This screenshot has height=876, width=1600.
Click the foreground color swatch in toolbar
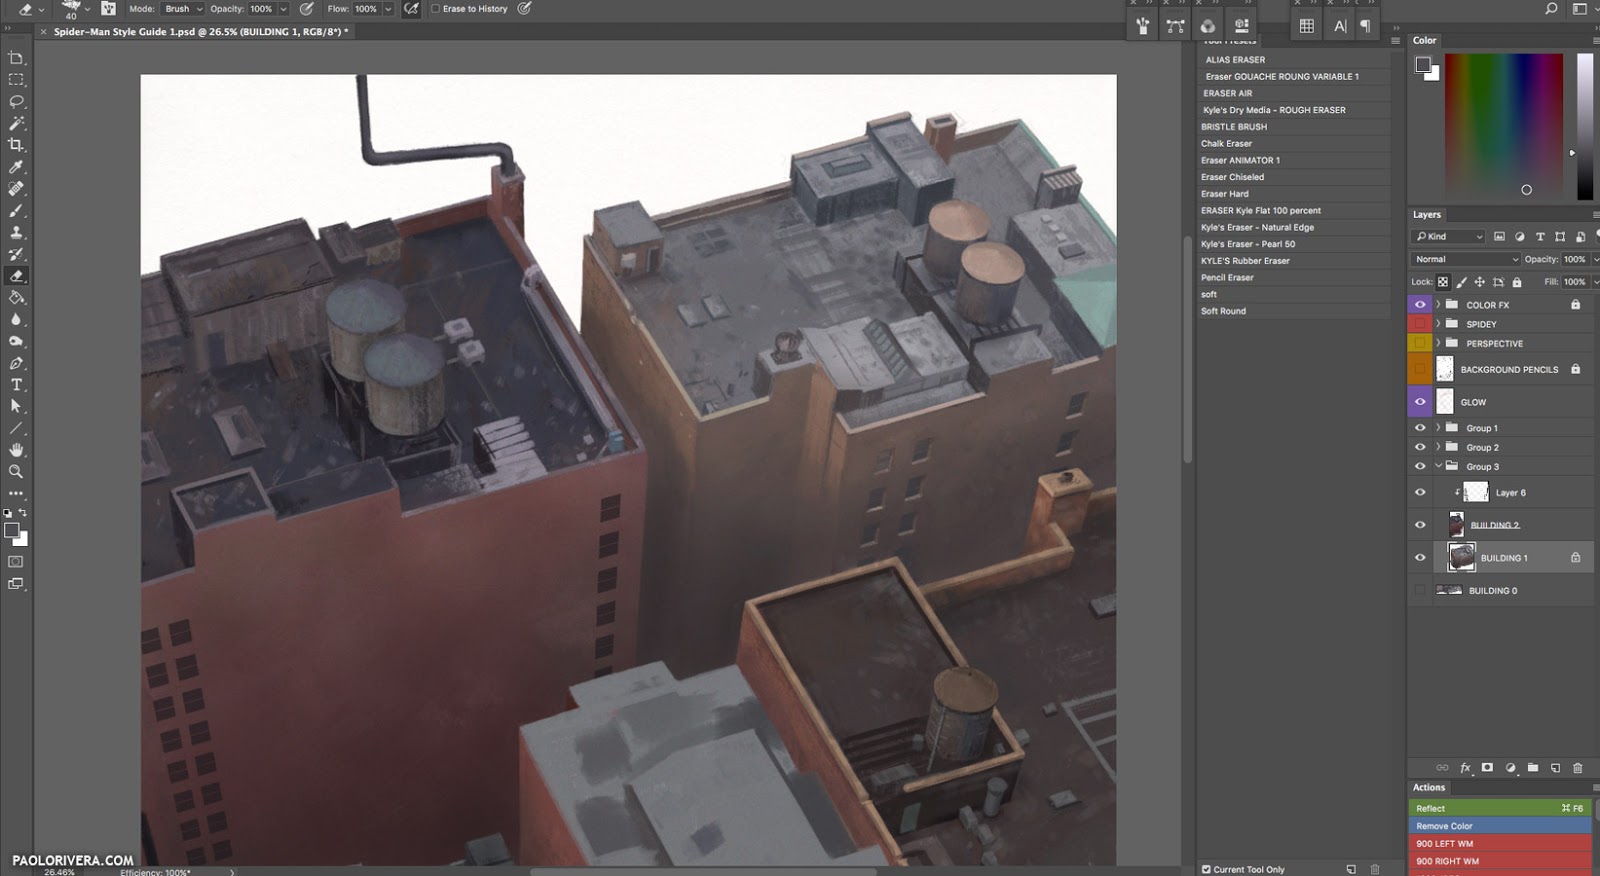coord(11,531)
